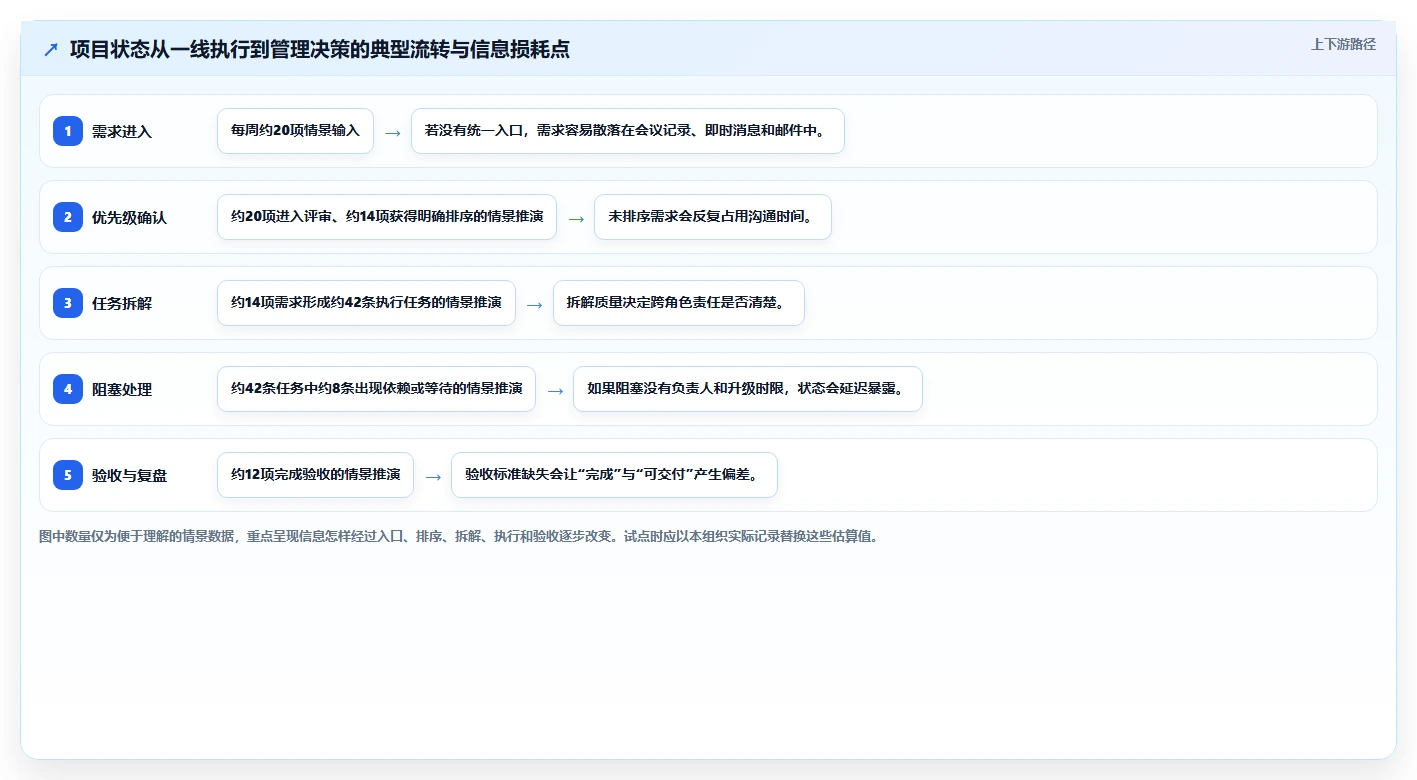1417x780 pixels.
Task: Click the 若没有统一入口 description box
Action: click(x=628, y=131)
